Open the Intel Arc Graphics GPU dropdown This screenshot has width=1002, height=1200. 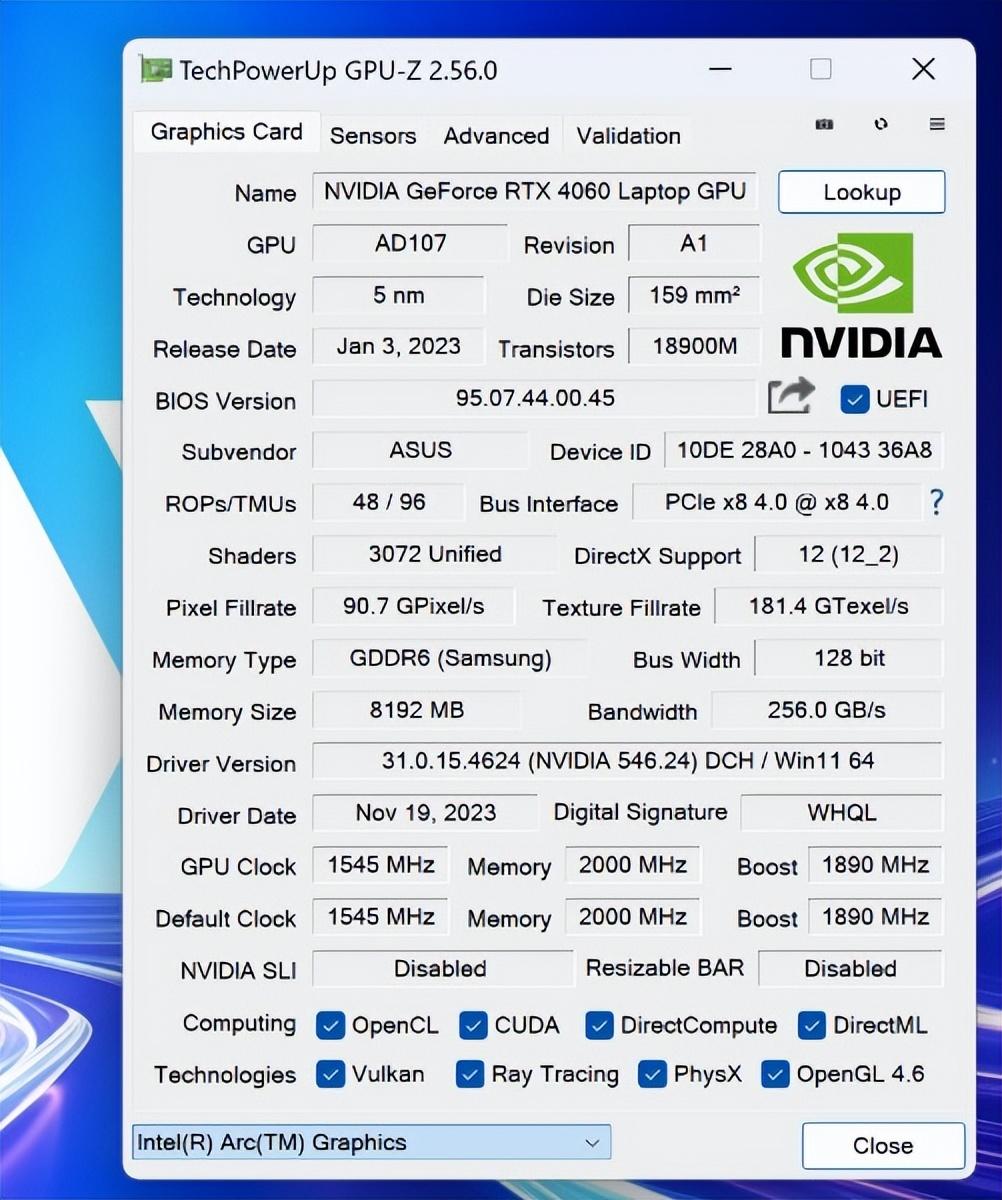pyautogui.click(x=371, y=1142)
